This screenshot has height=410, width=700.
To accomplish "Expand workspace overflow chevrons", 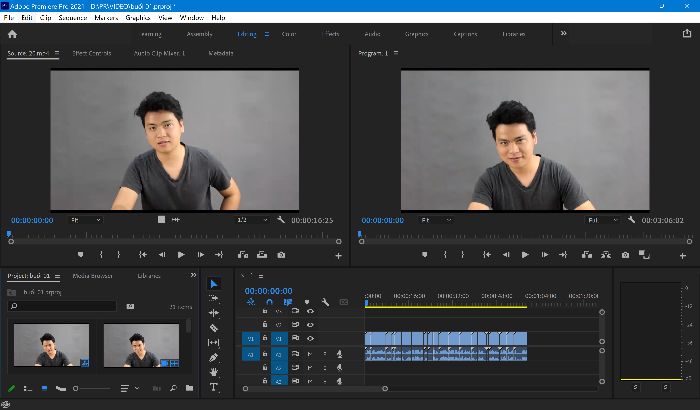I will tap(563, 33).
